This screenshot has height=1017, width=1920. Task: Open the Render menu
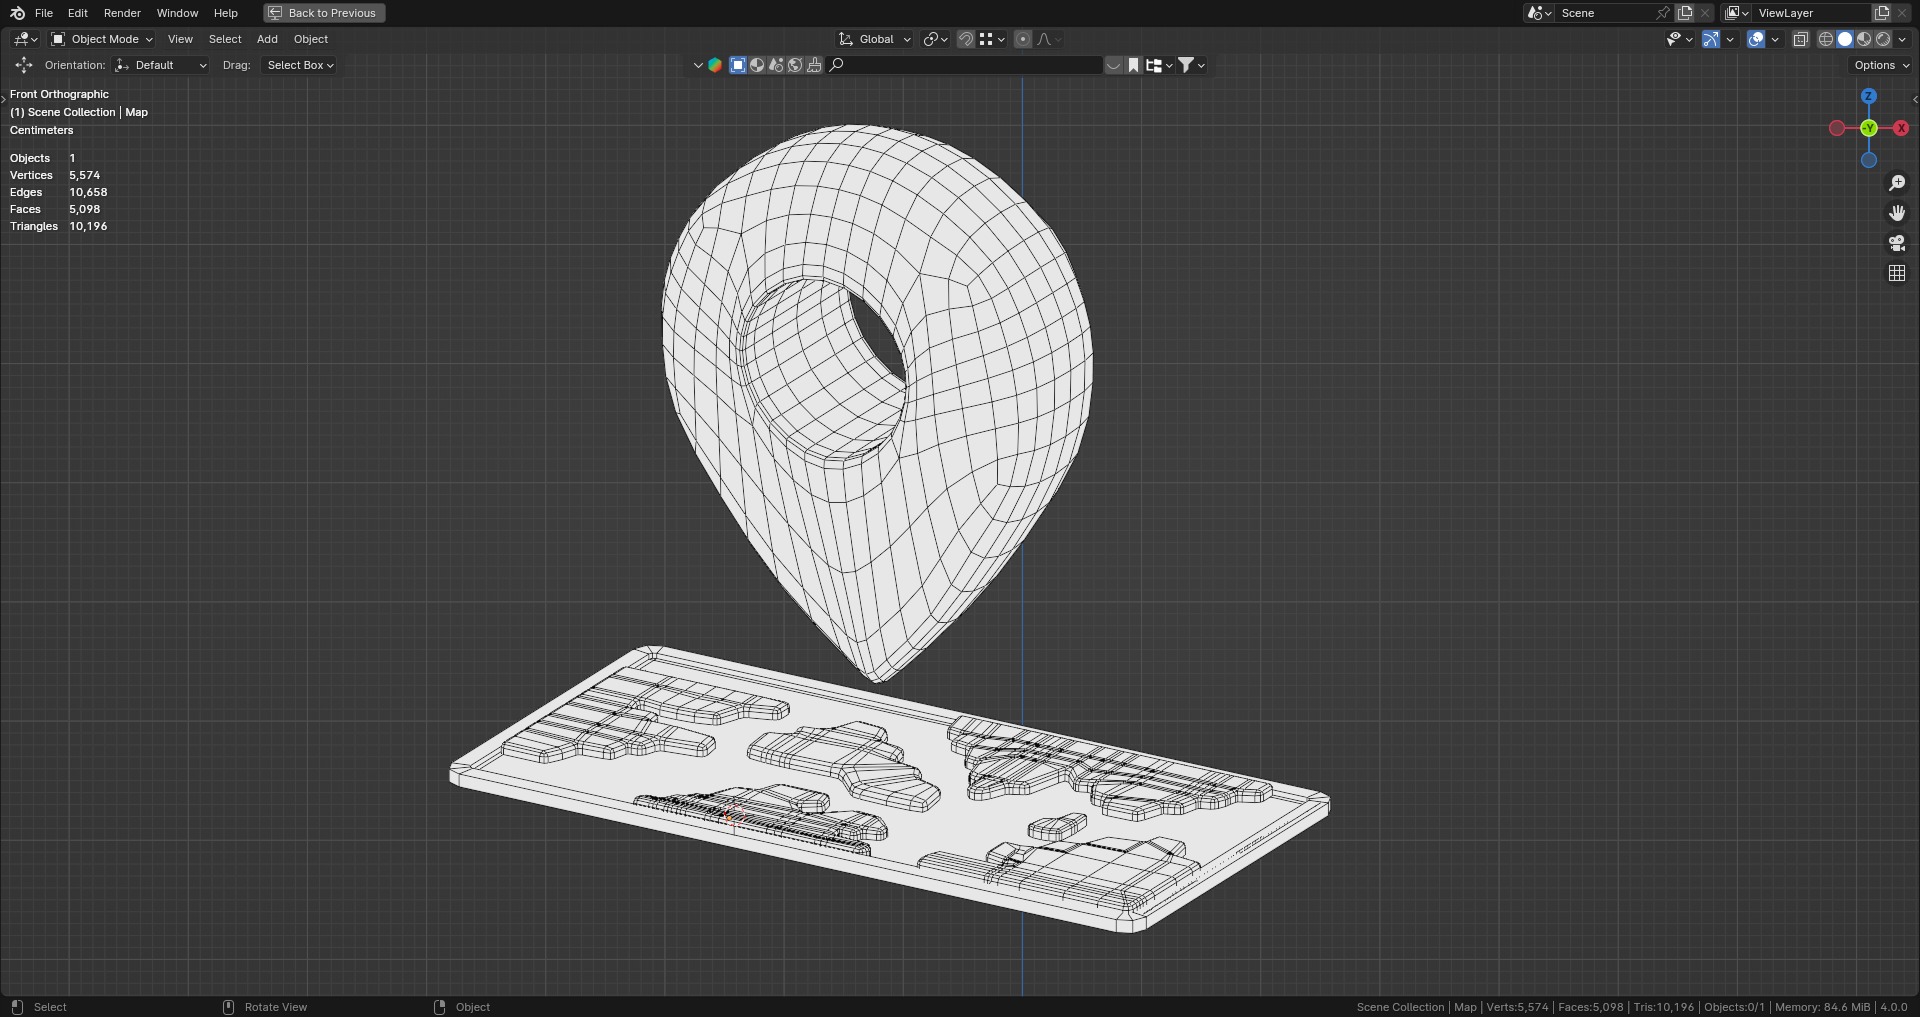click(x=122, y=13)
